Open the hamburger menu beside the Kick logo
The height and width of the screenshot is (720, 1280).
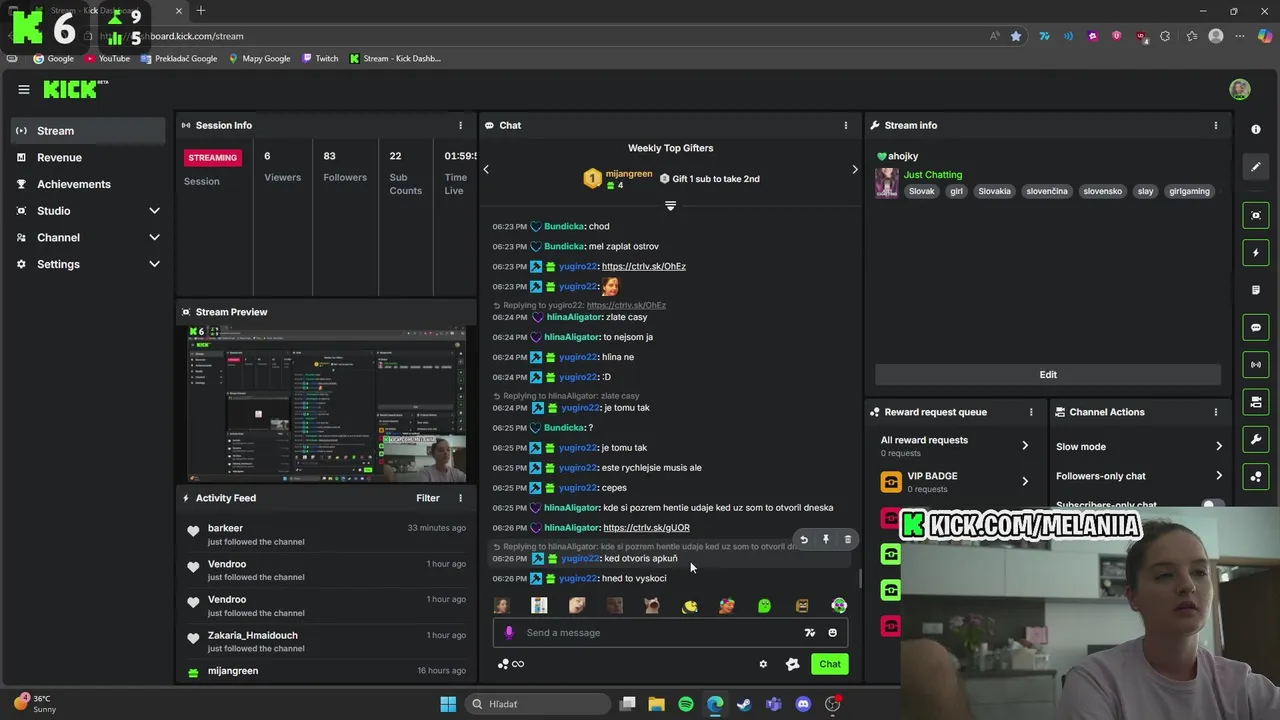point(23,89)
